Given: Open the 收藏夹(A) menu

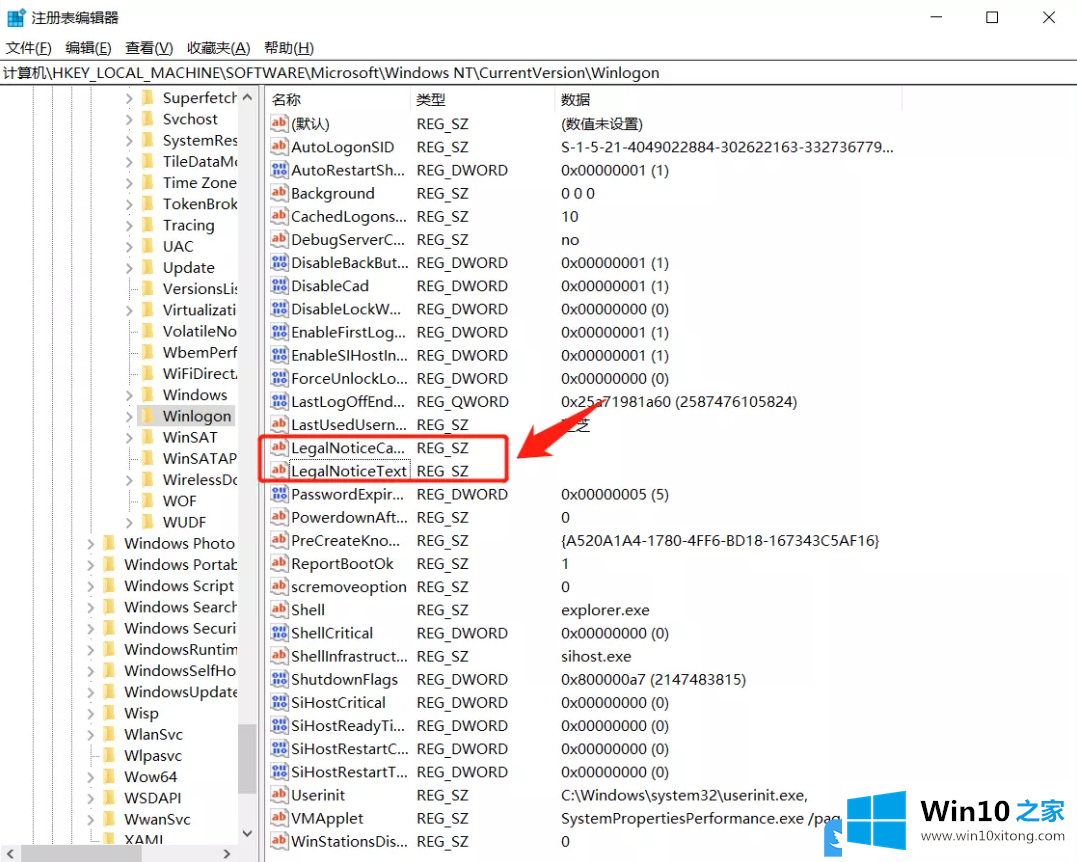Looking at the screenshot, I should pos(218,48).
